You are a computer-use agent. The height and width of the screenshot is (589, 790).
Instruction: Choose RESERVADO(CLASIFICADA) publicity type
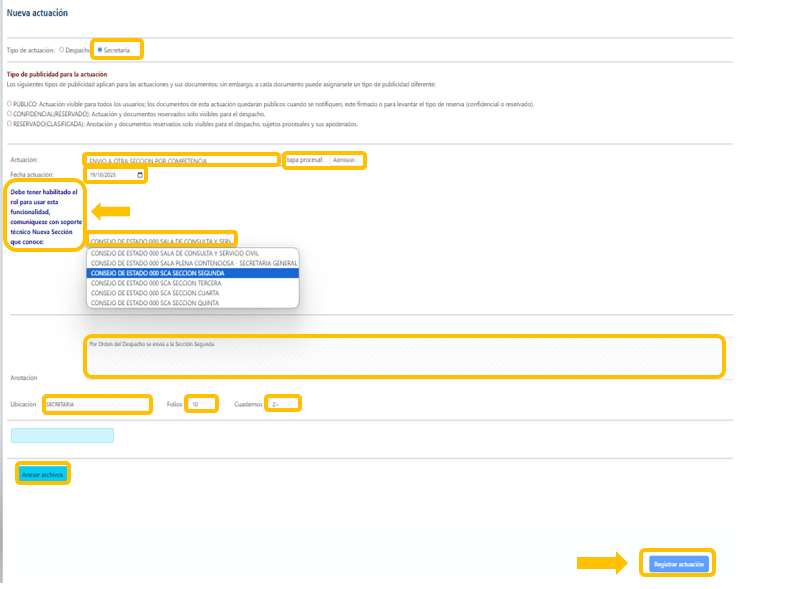coord(9,124)
